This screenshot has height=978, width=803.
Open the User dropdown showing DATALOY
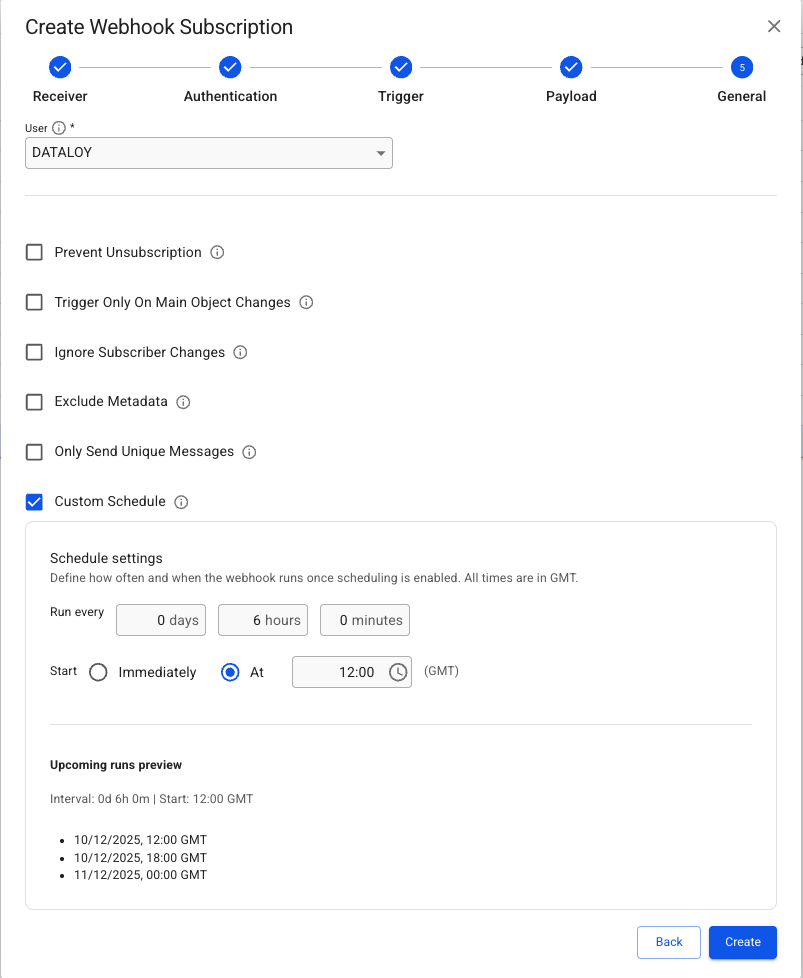tap(208, 153)
